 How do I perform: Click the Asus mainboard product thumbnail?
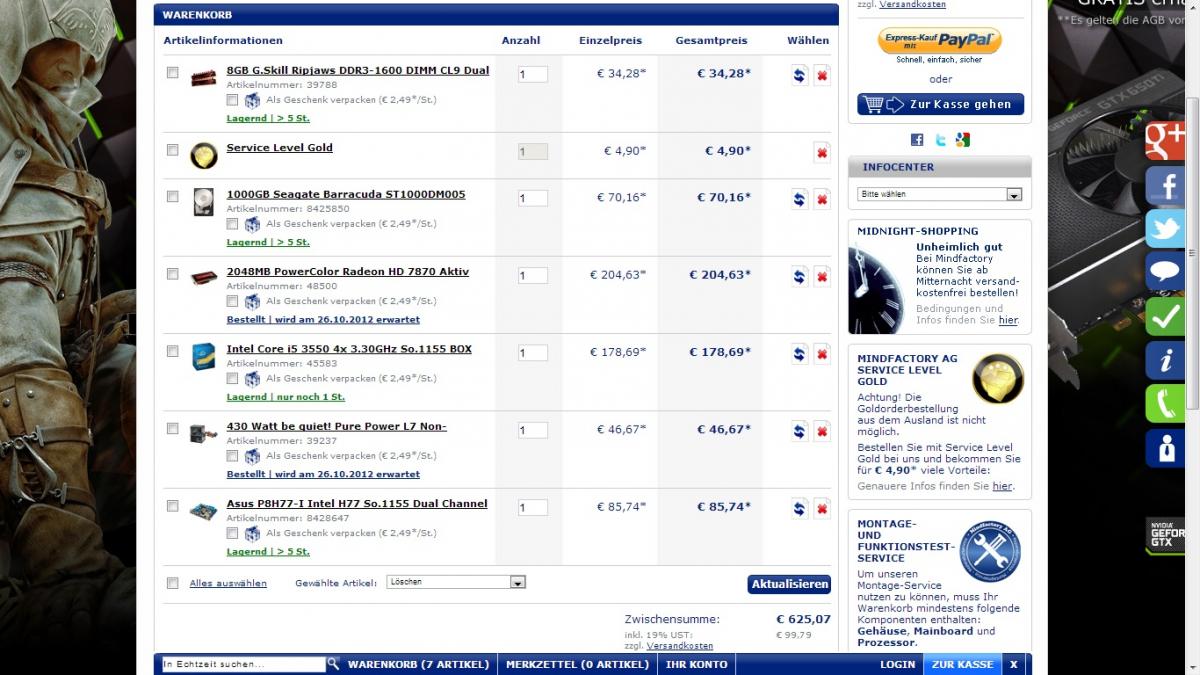203,512
